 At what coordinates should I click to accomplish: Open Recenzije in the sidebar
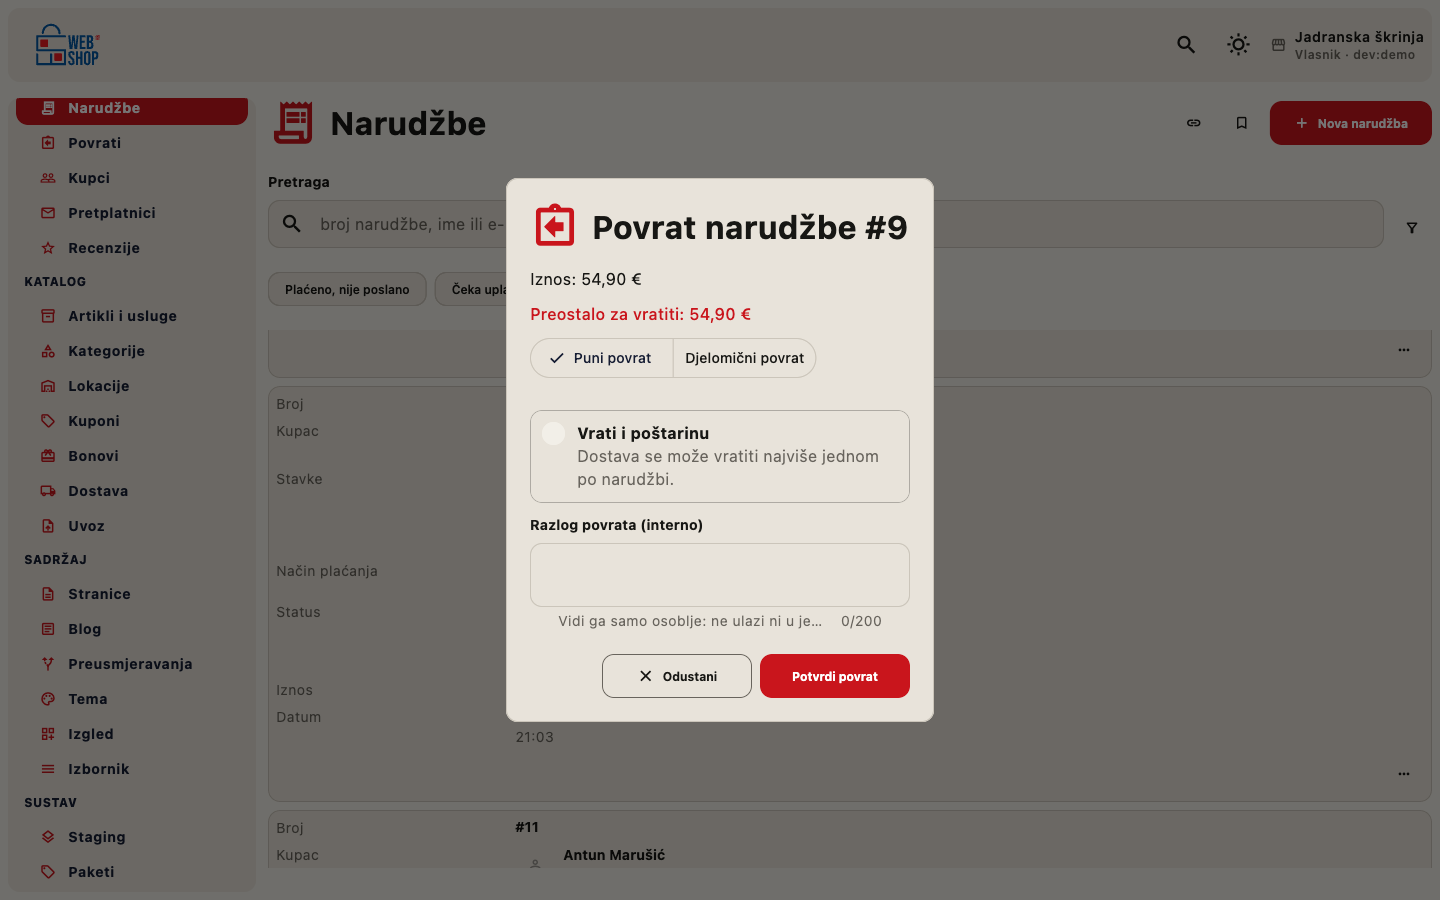[132, 248]
